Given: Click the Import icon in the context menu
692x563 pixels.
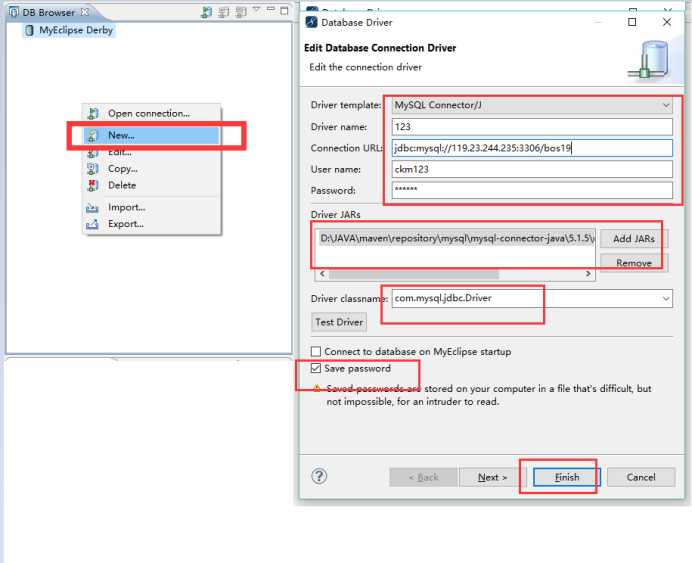Looking at the screenshot, I should [92, 207].
